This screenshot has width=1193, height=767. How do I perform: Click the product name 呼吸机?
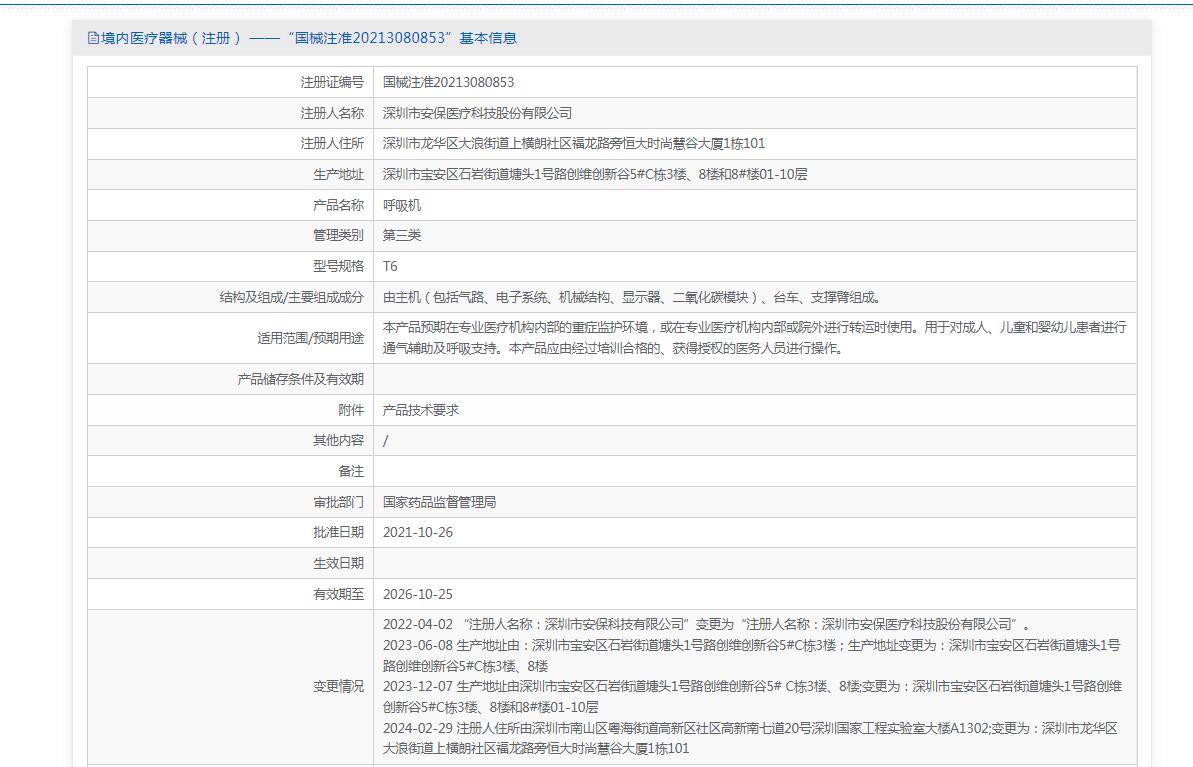click(x=402, y=205)
